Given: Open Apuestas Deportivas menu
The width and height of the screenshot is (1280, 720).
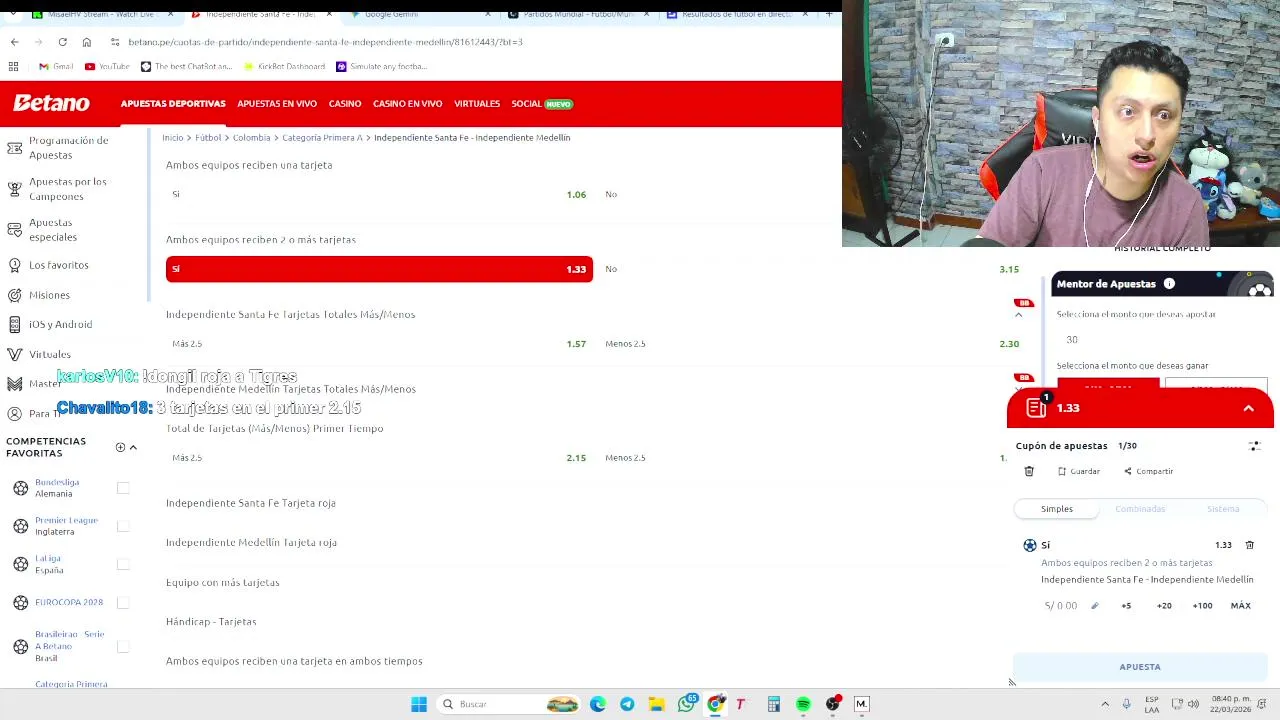Looking at the screenshot, I should pyautogui.click(x=173, y=104).
